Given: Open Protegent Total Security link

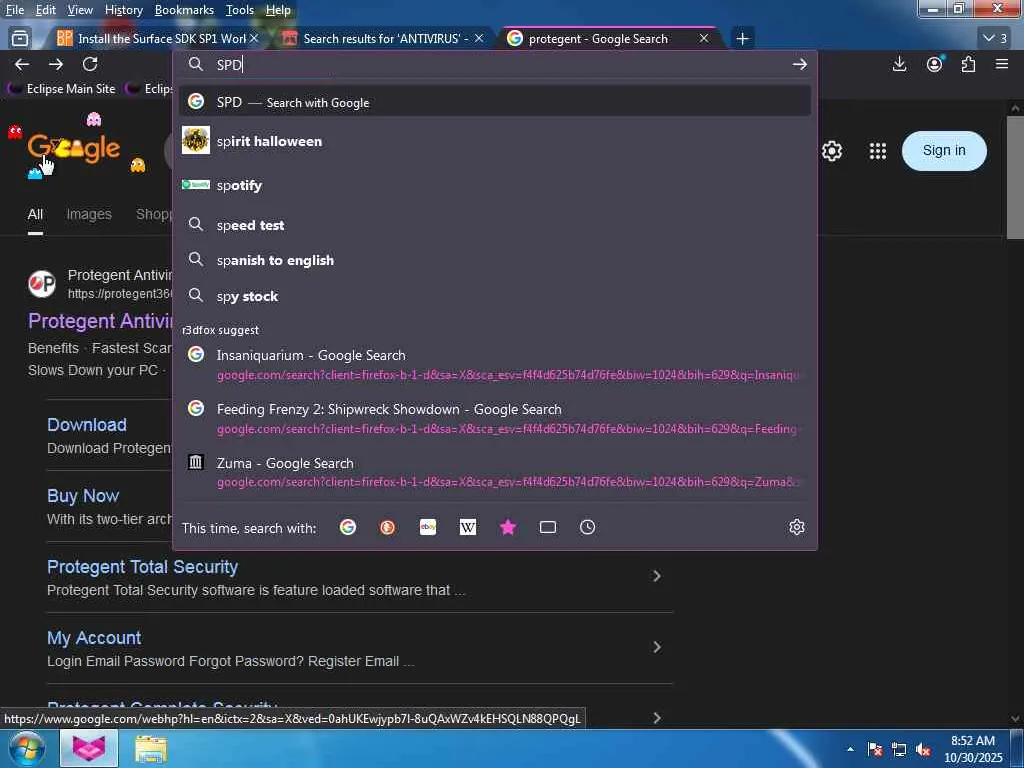Looking at the screenshot, I should coord(142,567).
